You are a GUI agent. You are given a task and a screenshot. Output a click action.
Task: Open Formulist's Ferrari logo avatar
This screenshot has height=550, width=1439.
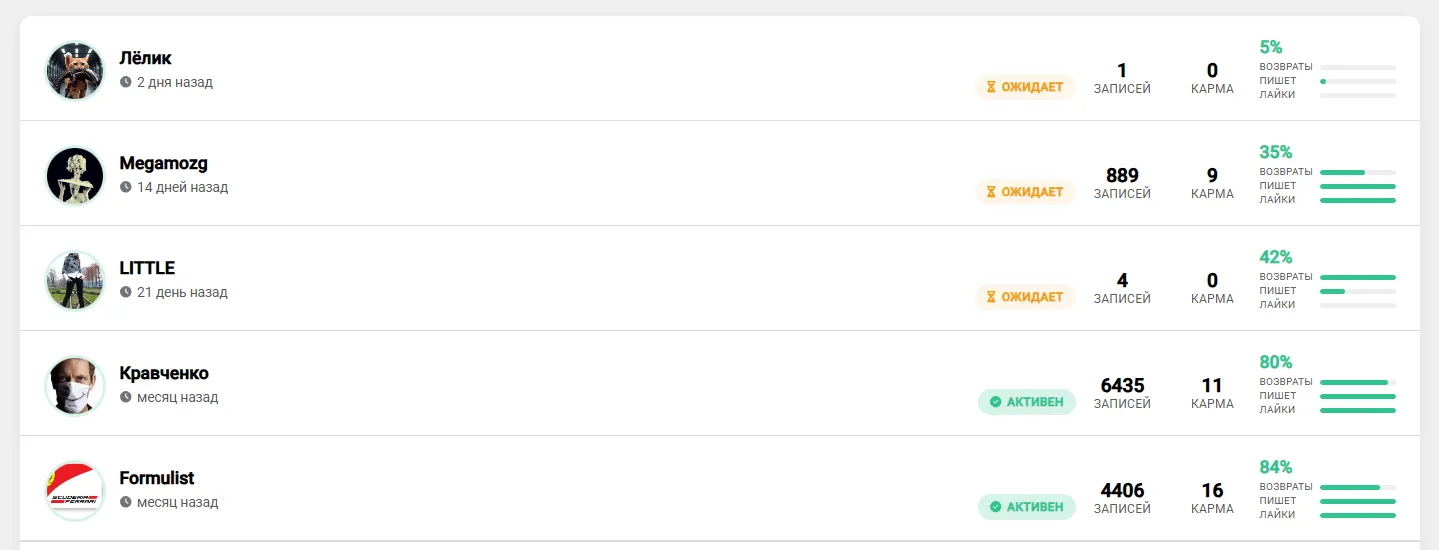75,491
